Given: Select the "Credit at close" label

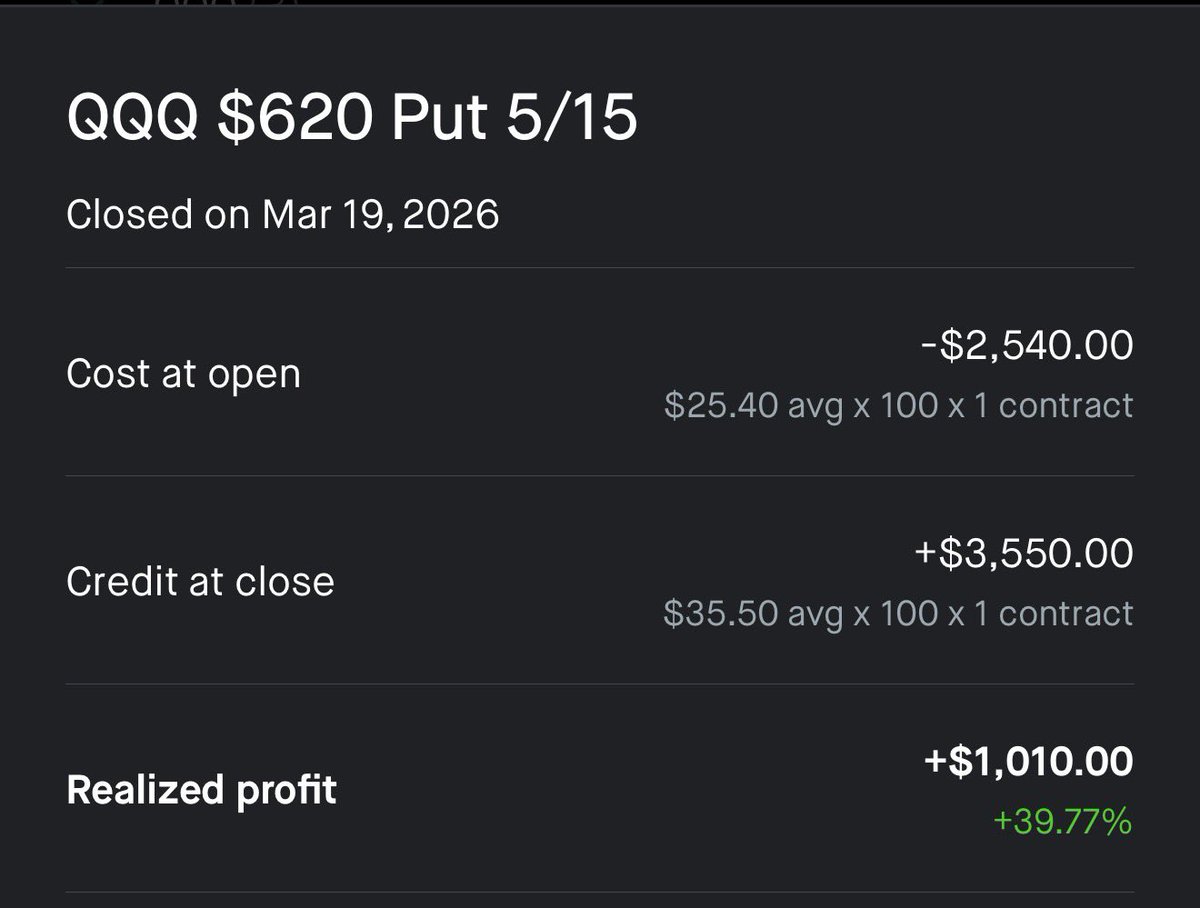Looking at the screenshot, I should pos(200,582).
